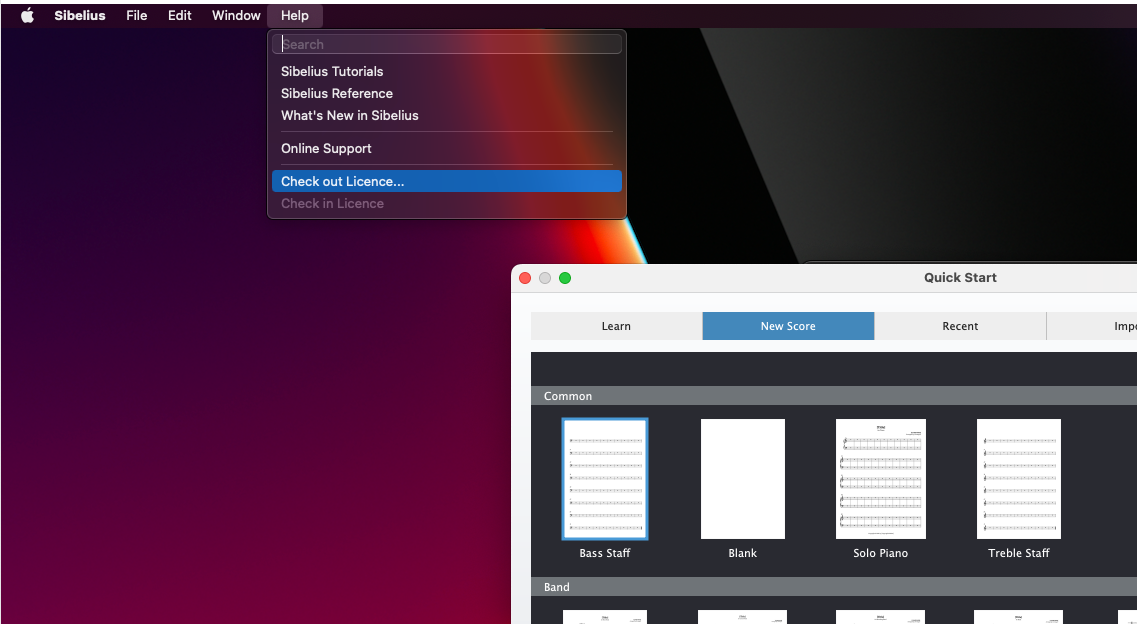The width and height of the screenshot is (1137, 624).
Task: Open the Window menu
Action: point(236,15)
